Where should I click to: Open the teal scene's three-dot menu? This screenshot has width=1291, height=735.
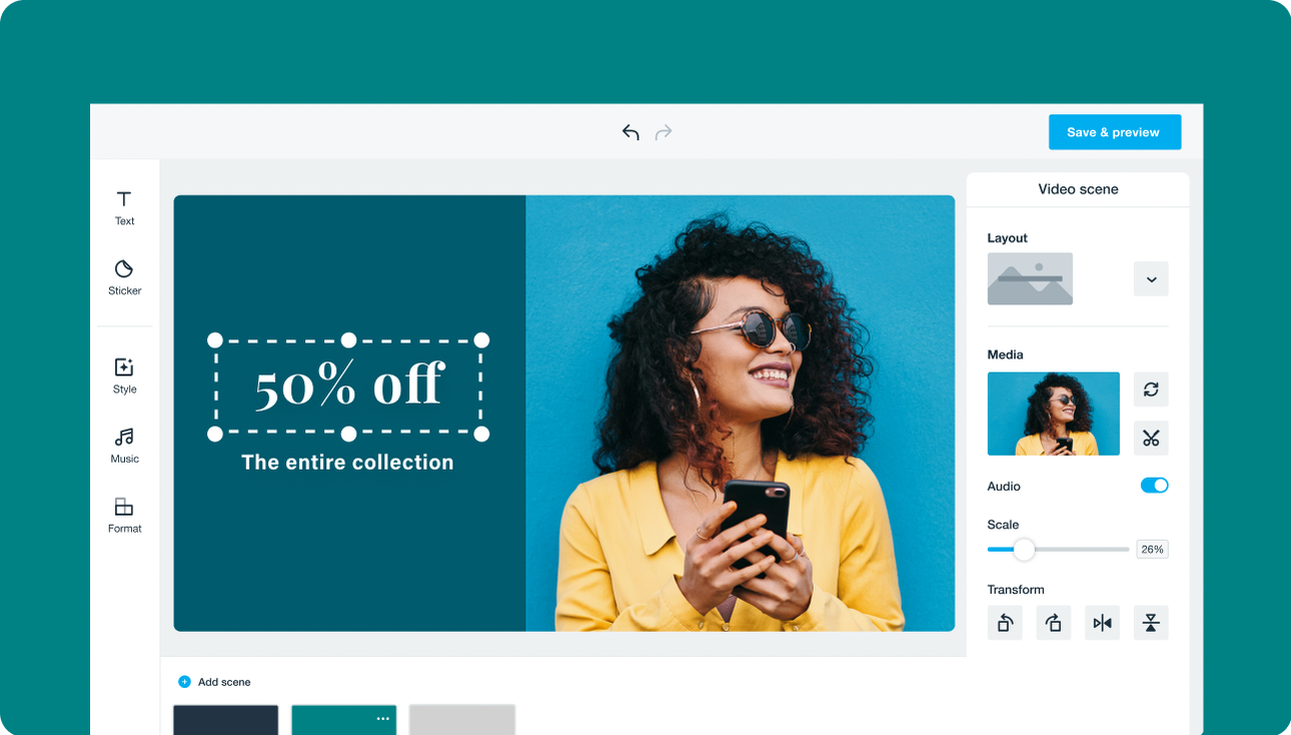click(x=383, y=718)
